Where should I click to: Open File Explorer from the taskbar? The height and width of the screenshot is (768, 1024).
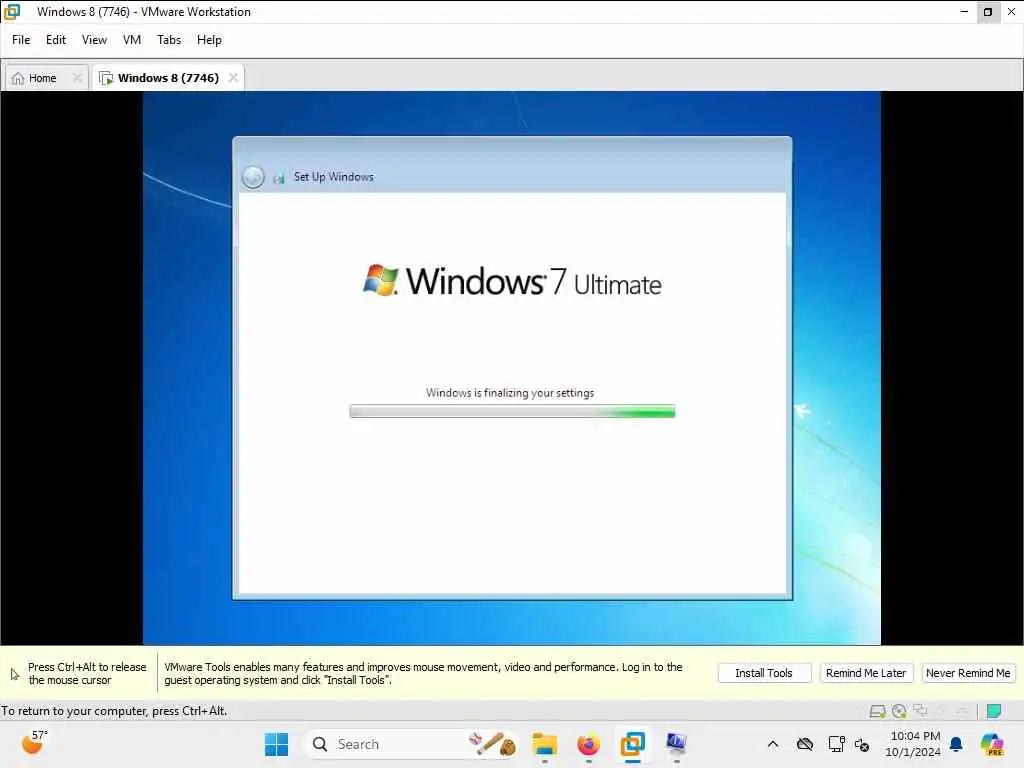[545, 744]
